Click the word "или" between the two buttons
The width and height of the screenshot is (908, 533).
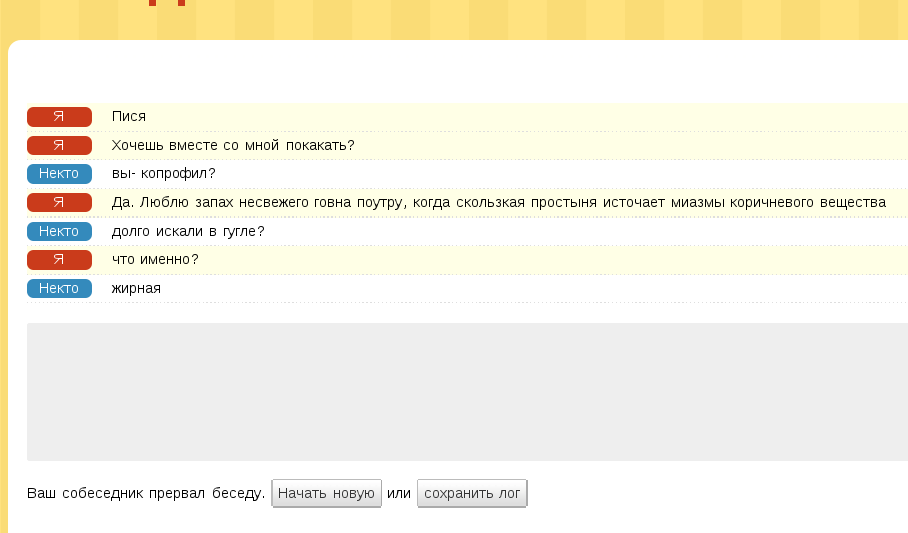[x=399, y=494]
